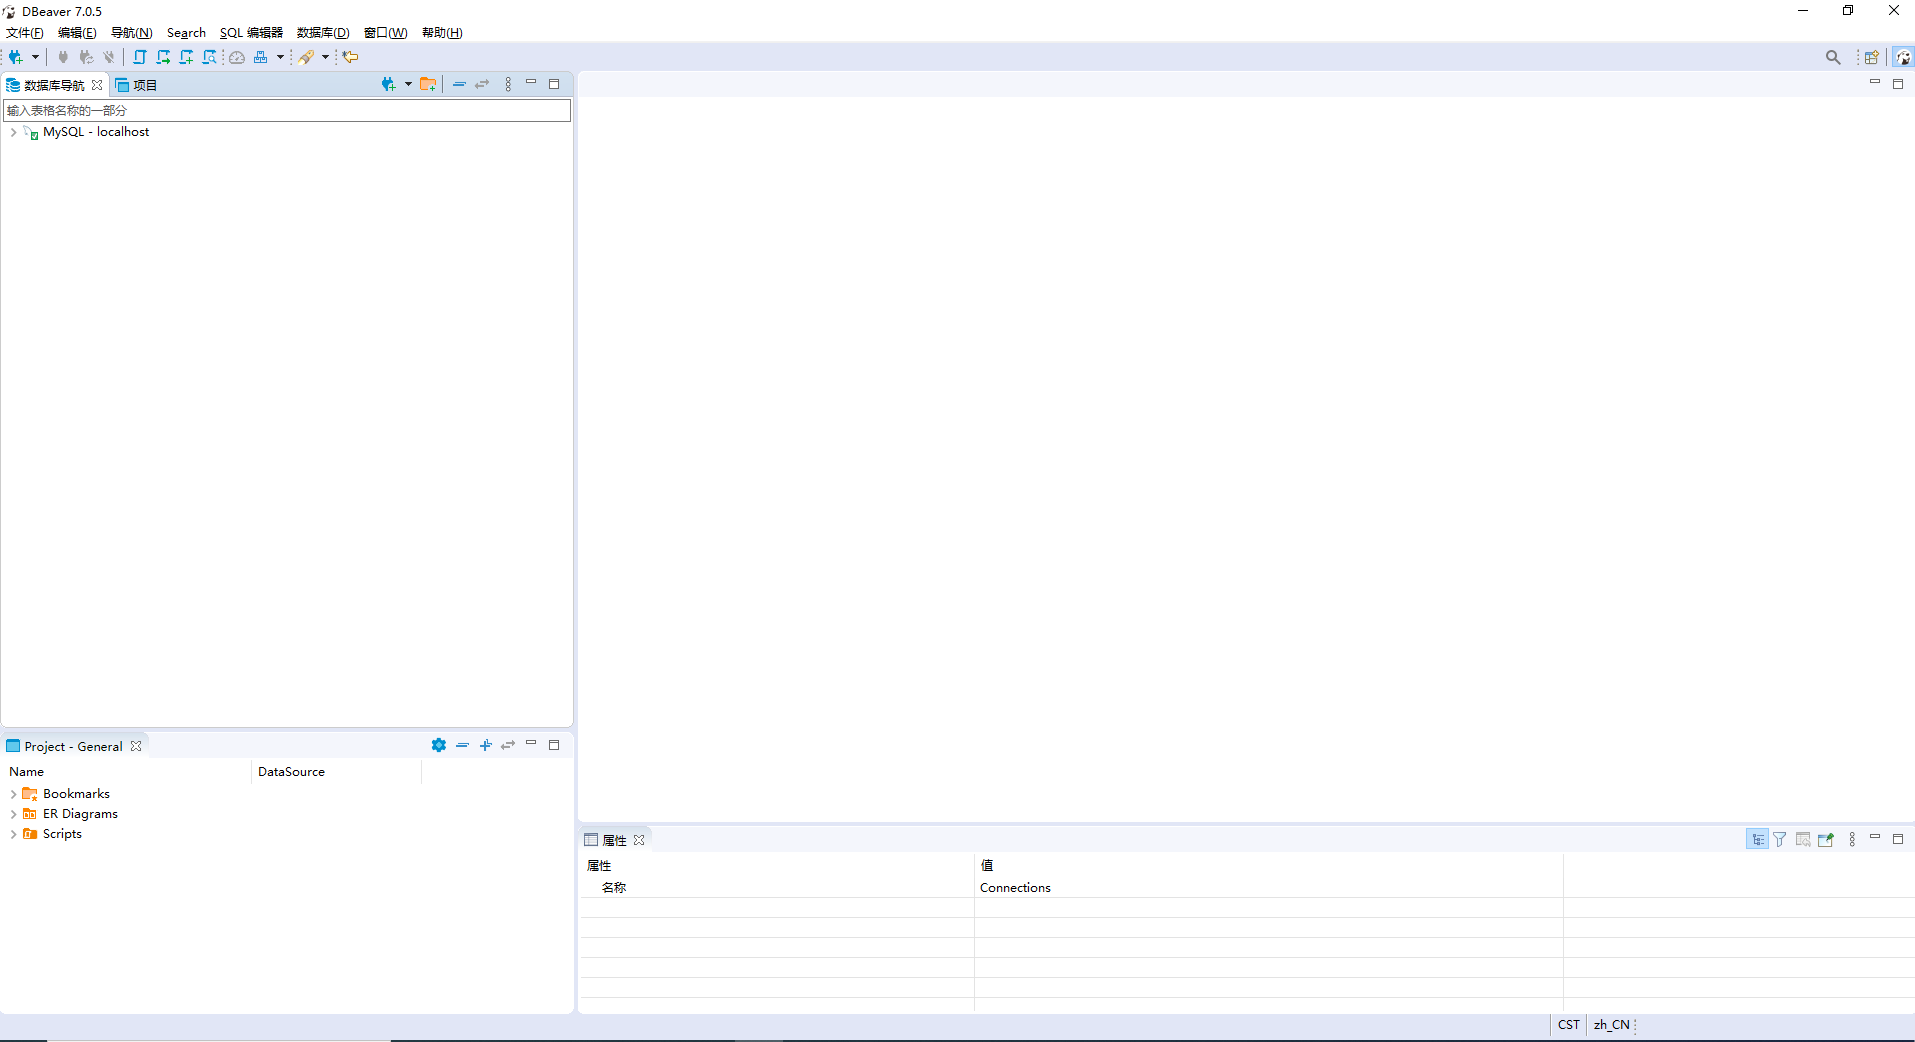Open dropdown beside navigator new connection icon

coord(408,85)
